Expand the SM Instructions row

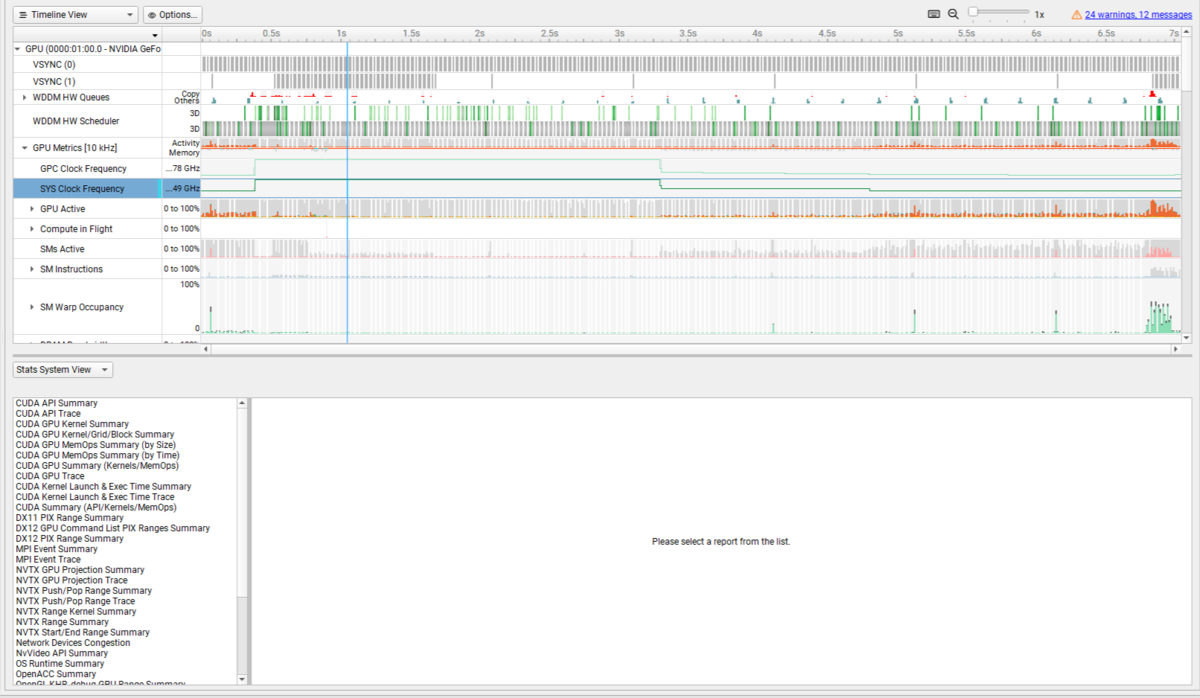pos(32,269)
